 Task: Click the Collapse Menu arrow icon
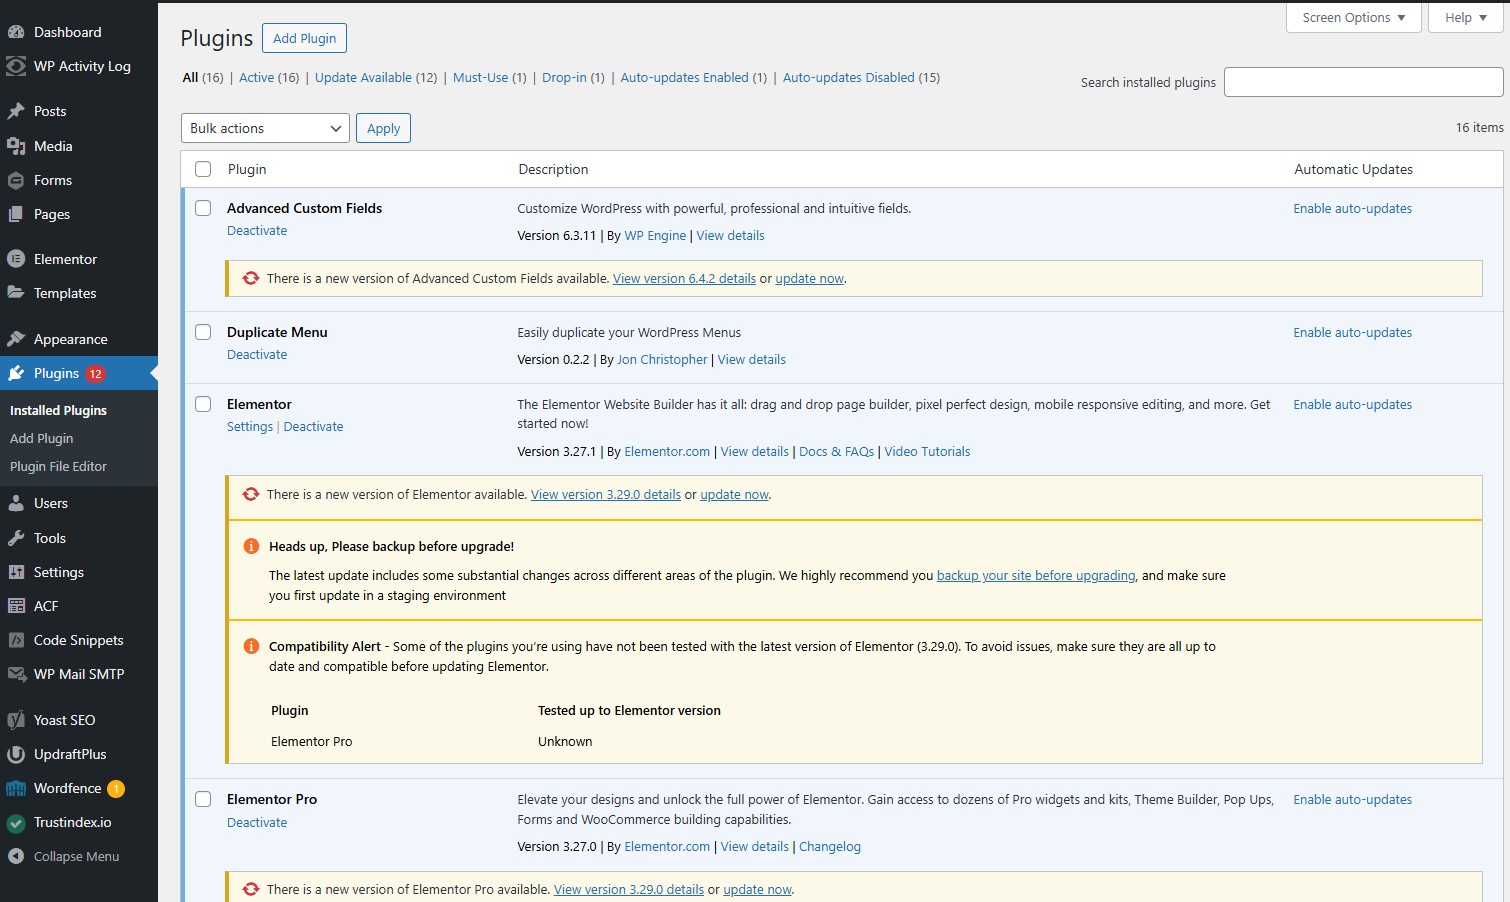[16, 856]
